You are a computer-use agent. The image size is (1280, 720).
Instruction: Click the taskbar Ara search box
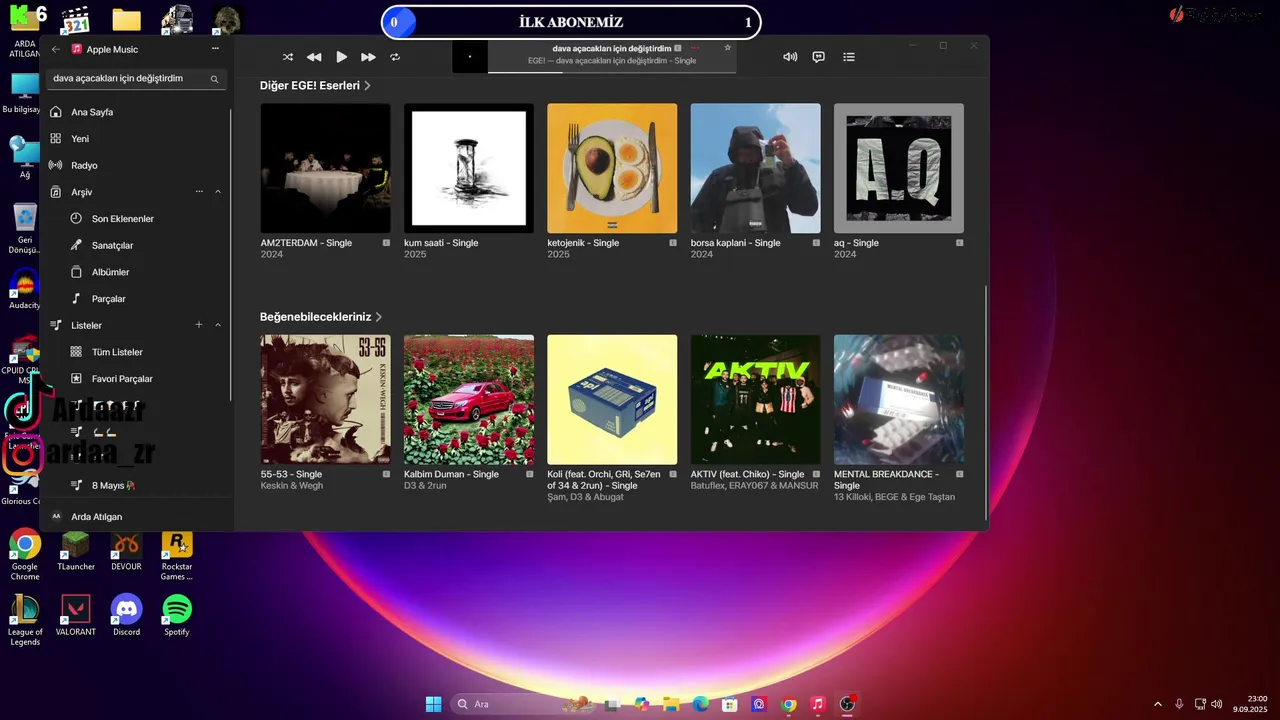pos(522,704)
